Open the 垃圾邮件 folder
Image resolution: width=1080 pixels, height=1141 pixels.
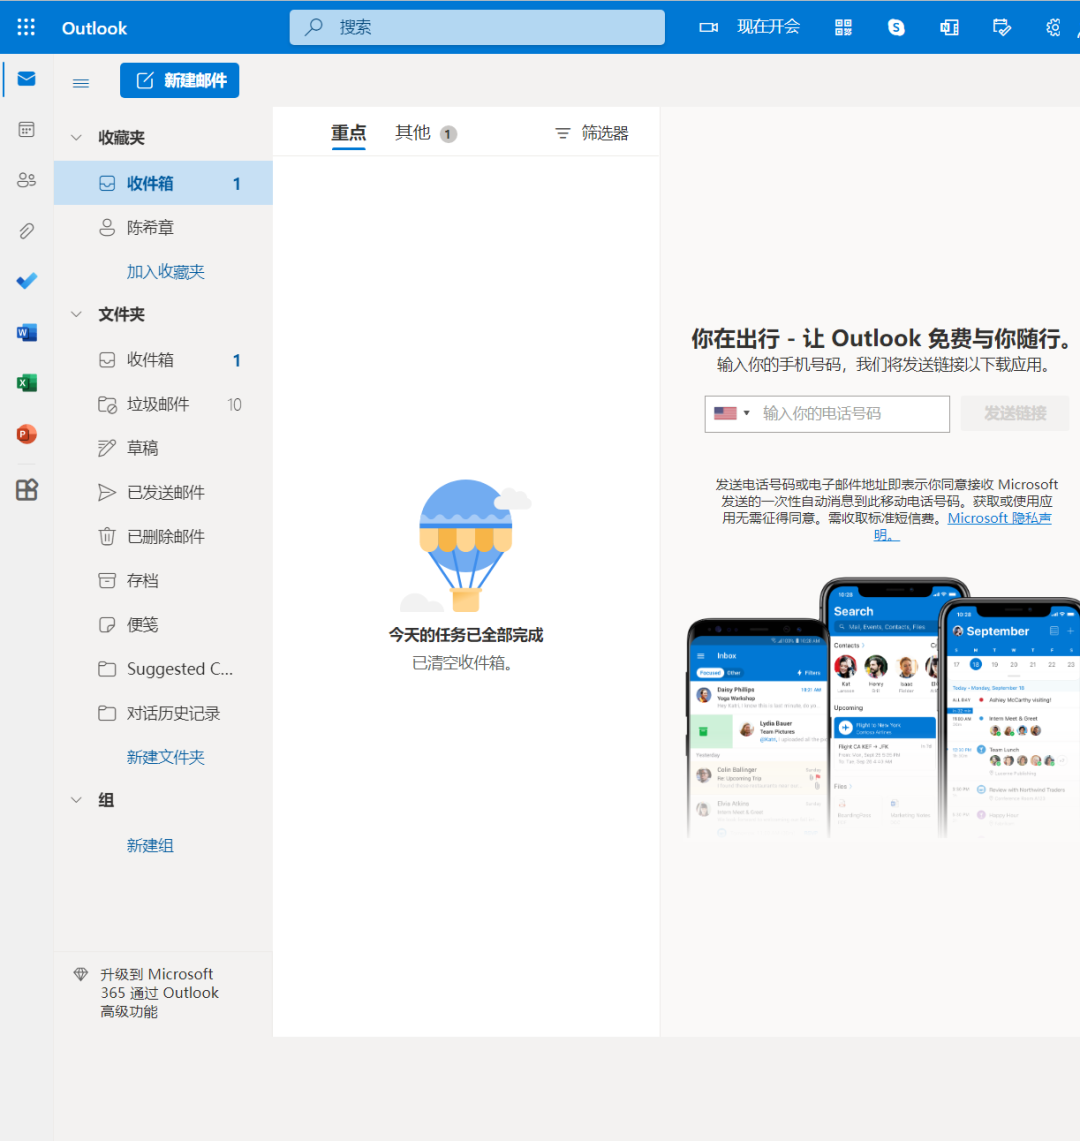[x=164, y=405]
